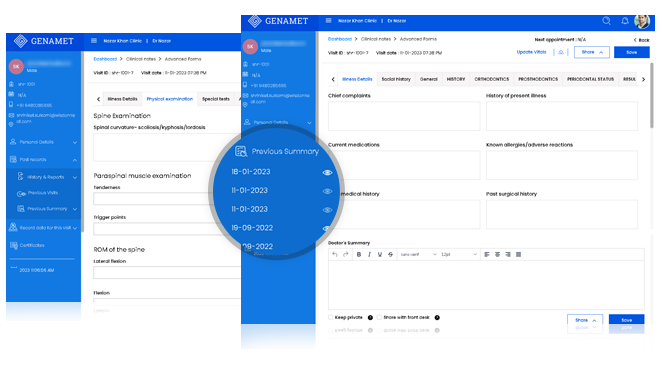
Task: Align text left in summary editor
Action: (487, 254)
